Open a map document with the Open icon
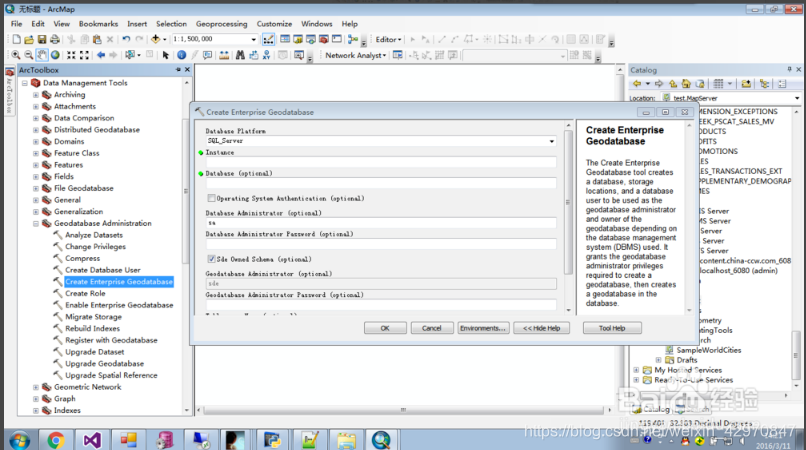Viewport: 806px width, 450px height. coord(29,39)
